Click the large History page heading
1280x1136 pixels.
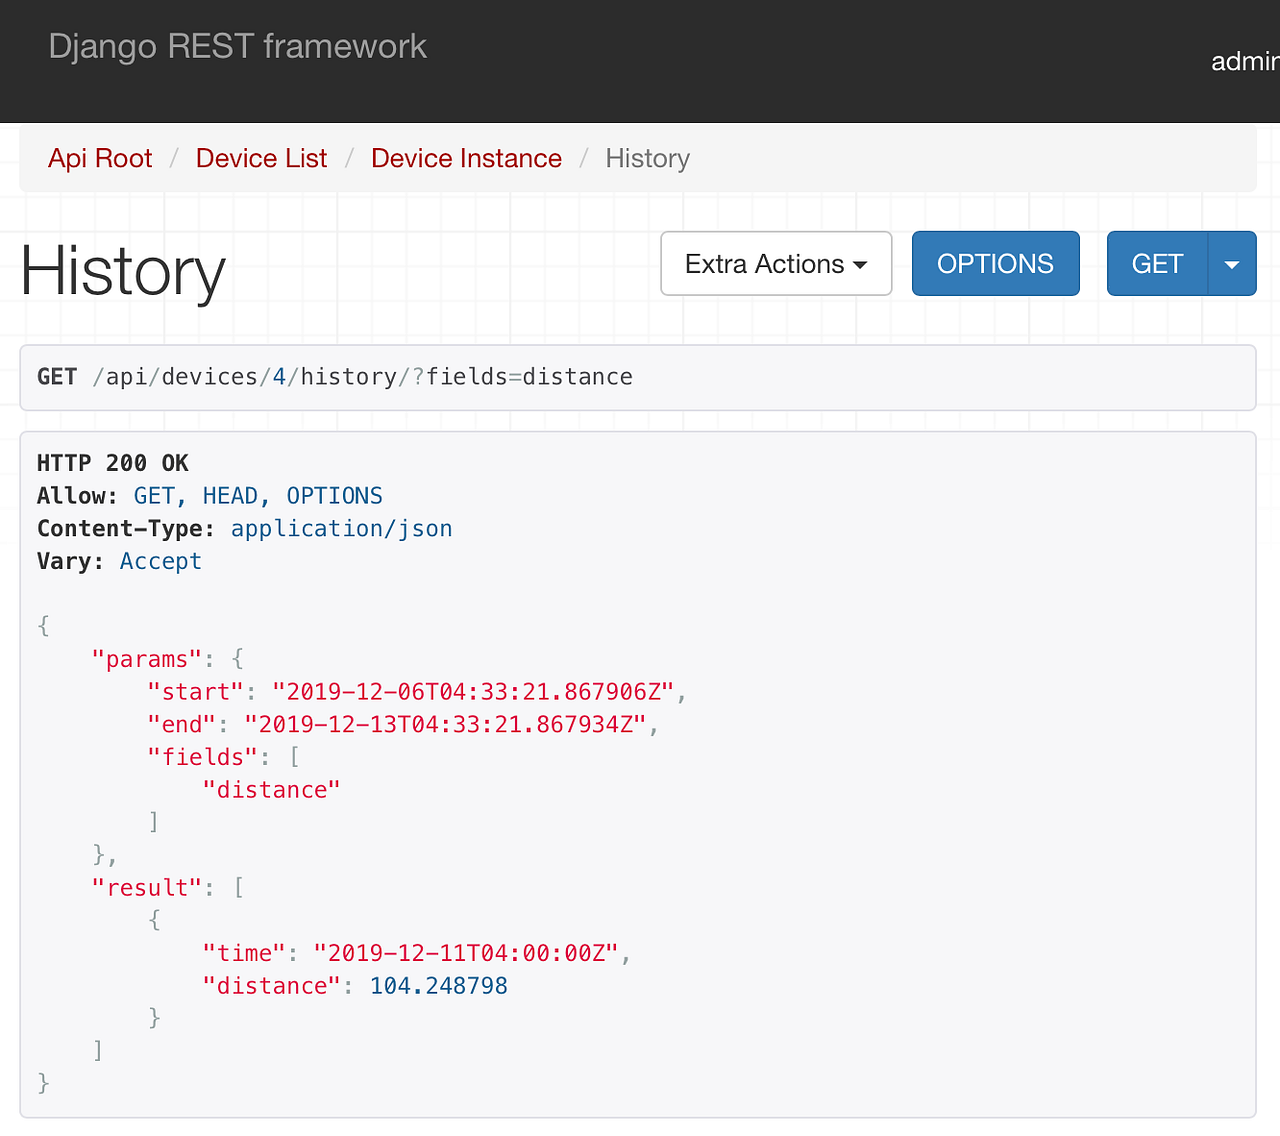click(x=123, y=271)
